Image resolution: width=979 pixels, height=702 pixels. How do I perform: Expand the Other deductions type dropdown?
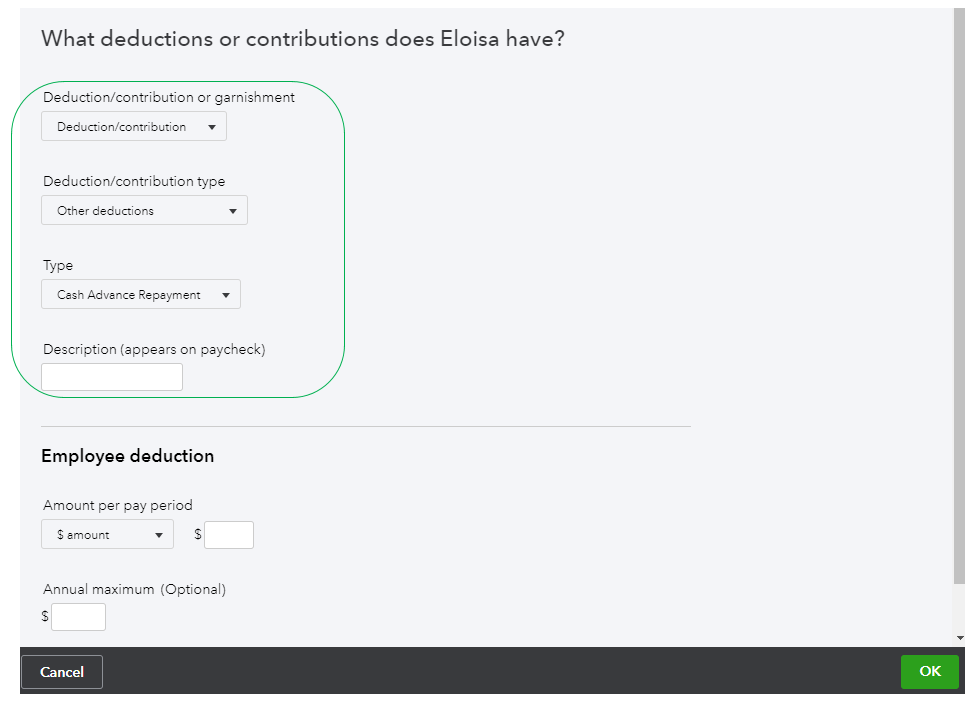tap(144, 211)
